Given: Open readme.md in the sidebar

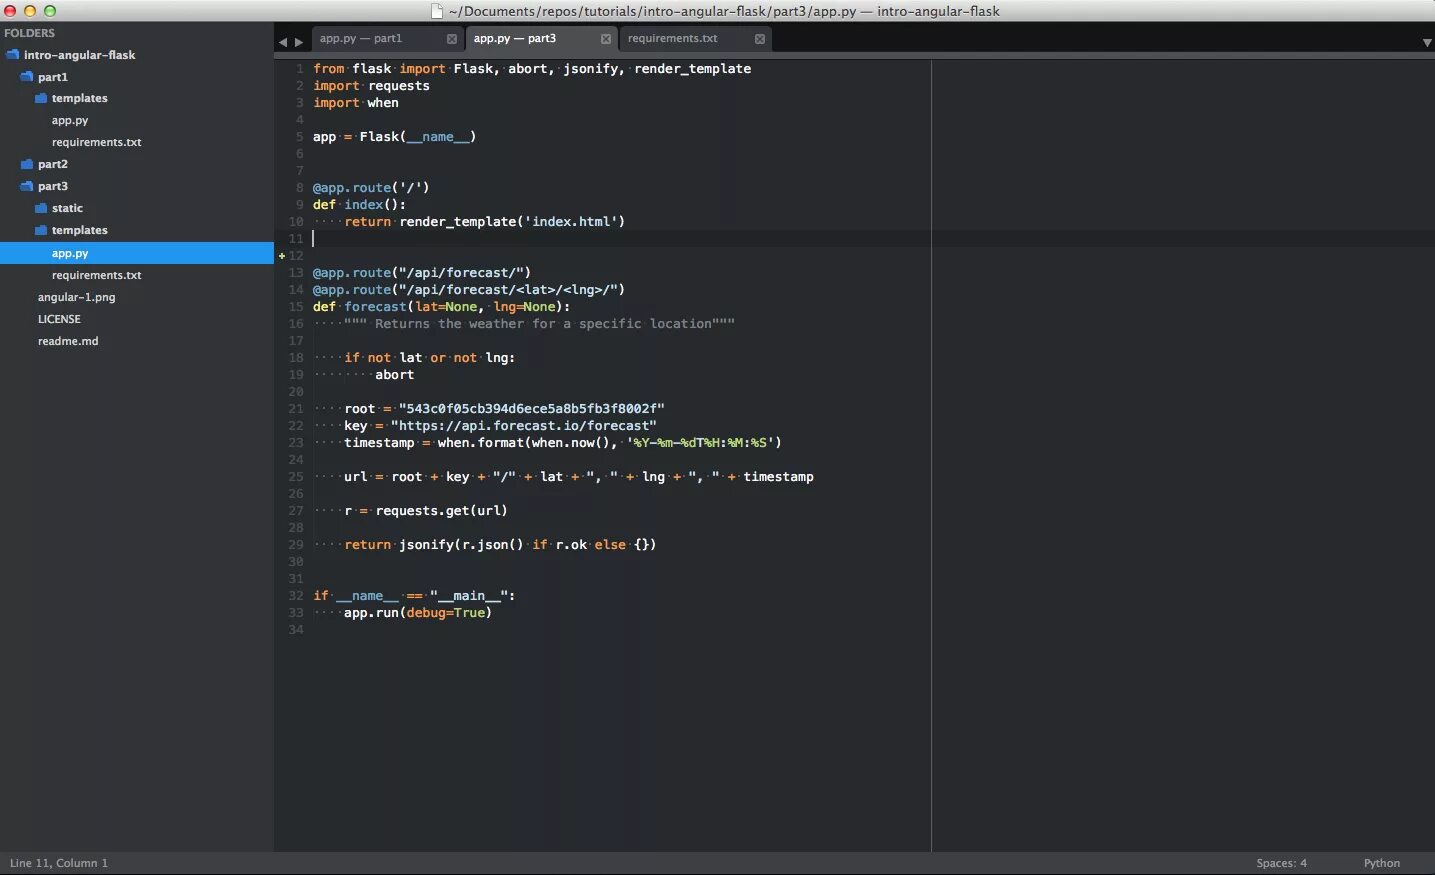Looking at the screenshot, I should tap(68, 341).
